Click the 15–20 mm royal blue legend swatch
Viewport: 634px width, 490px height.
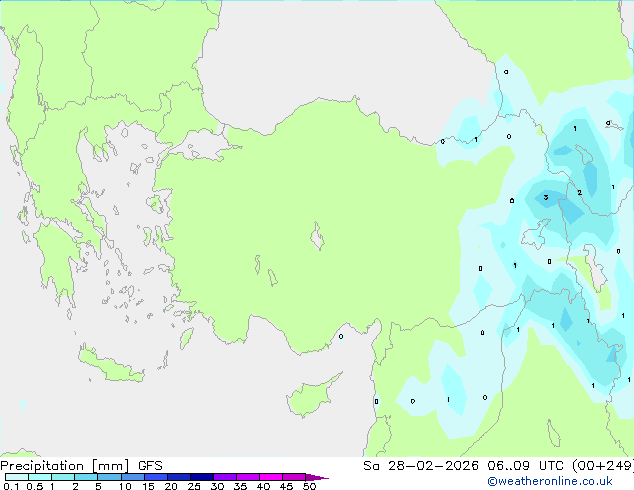click(156, 477)
